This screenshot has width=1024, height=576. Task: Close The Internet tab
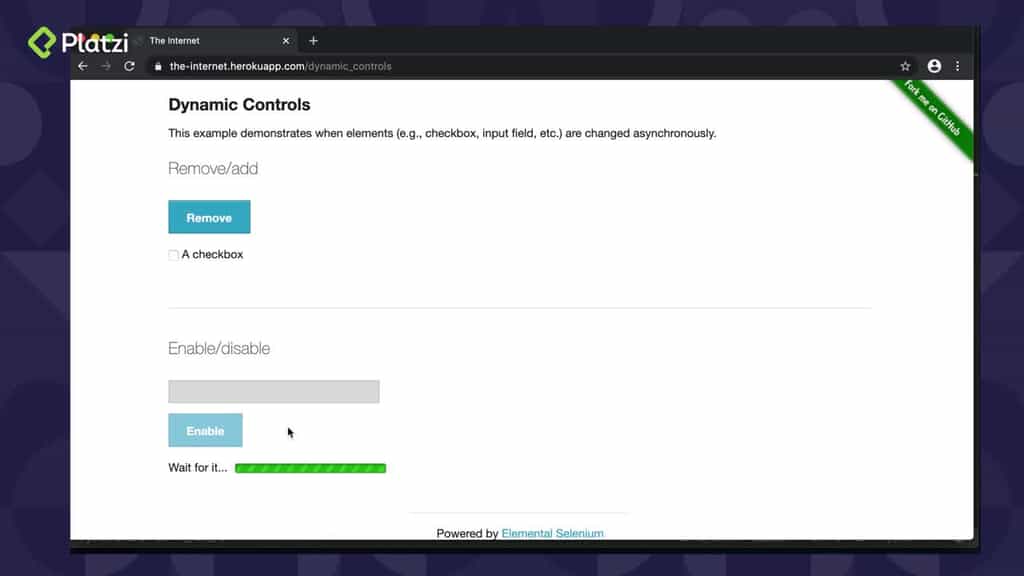285,40
